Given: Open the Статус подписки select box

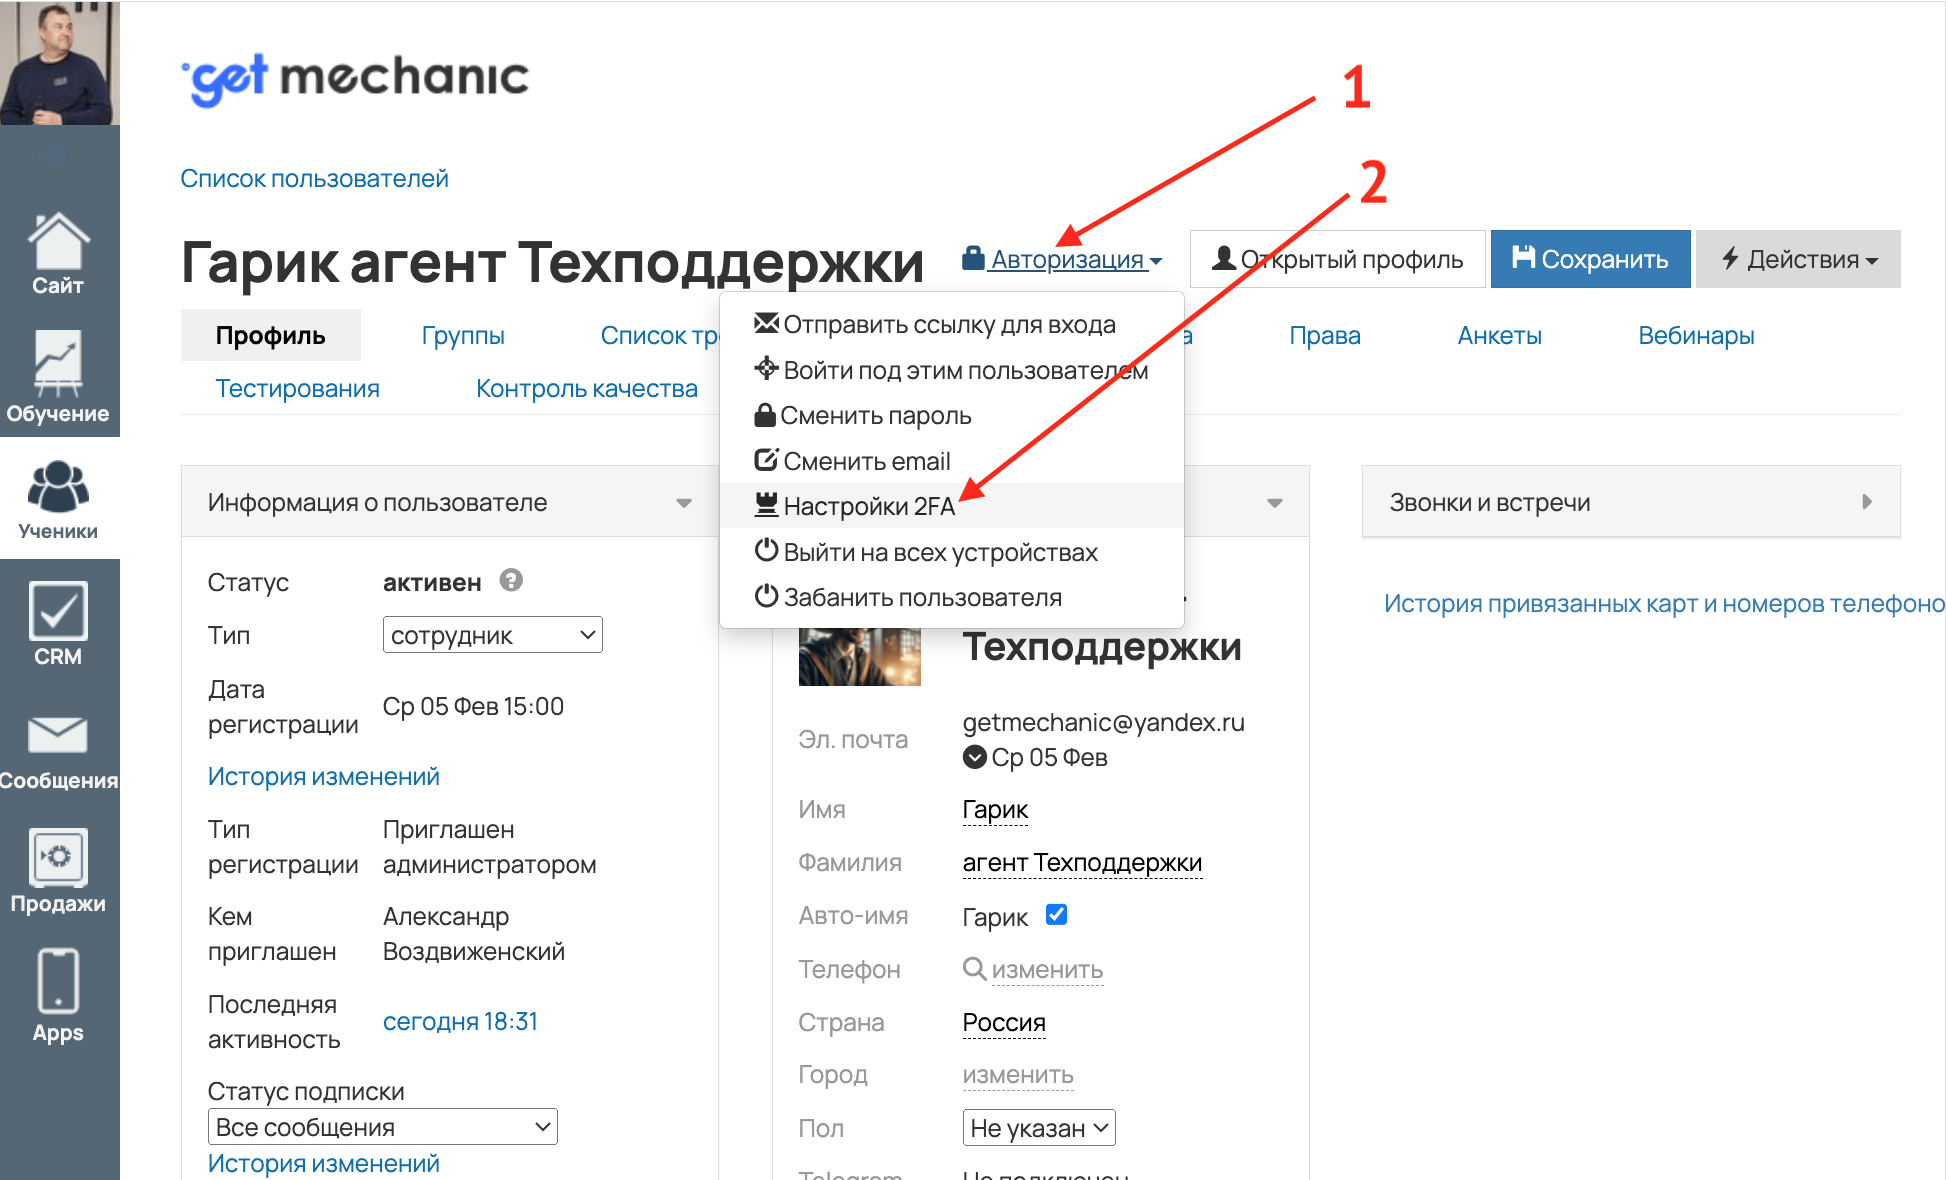Looking at the screenshot, I should click(x=382, y=1127).
